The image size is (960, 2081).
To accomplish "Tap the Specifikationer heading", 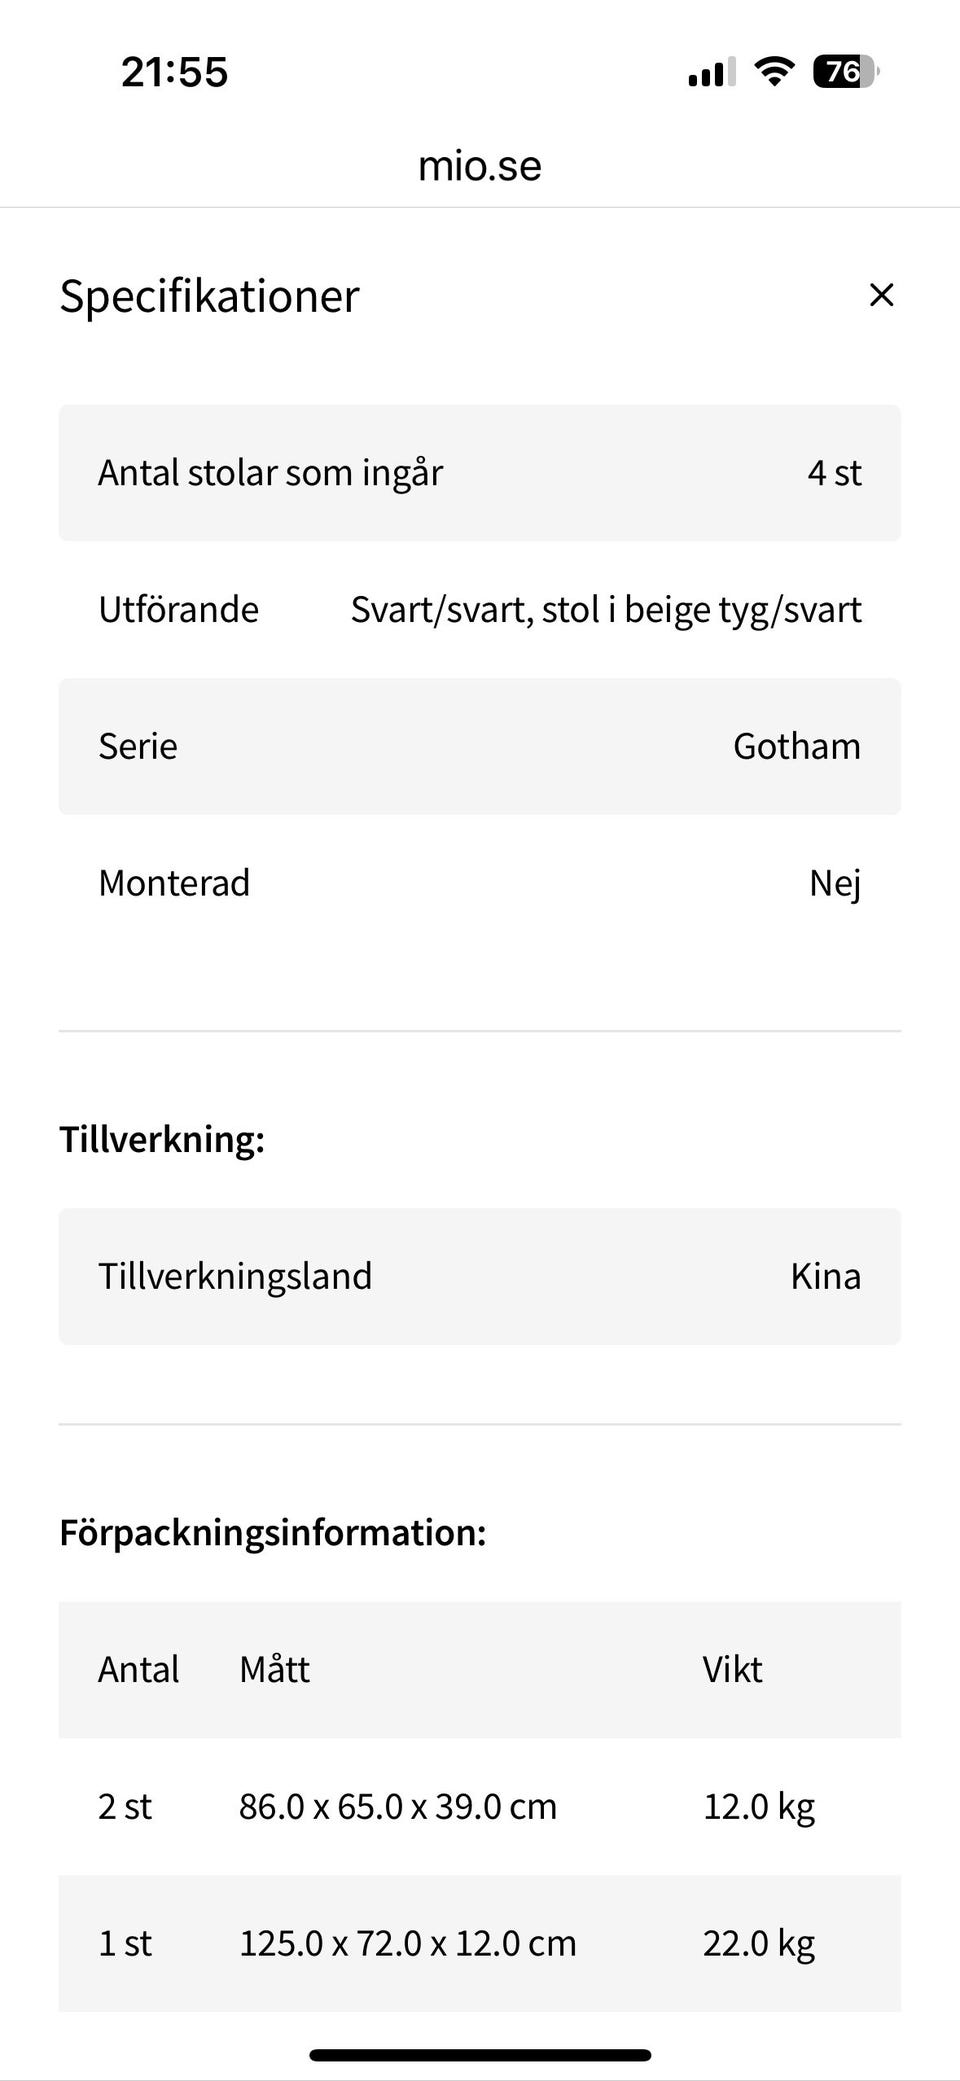I will coord(209,296).
